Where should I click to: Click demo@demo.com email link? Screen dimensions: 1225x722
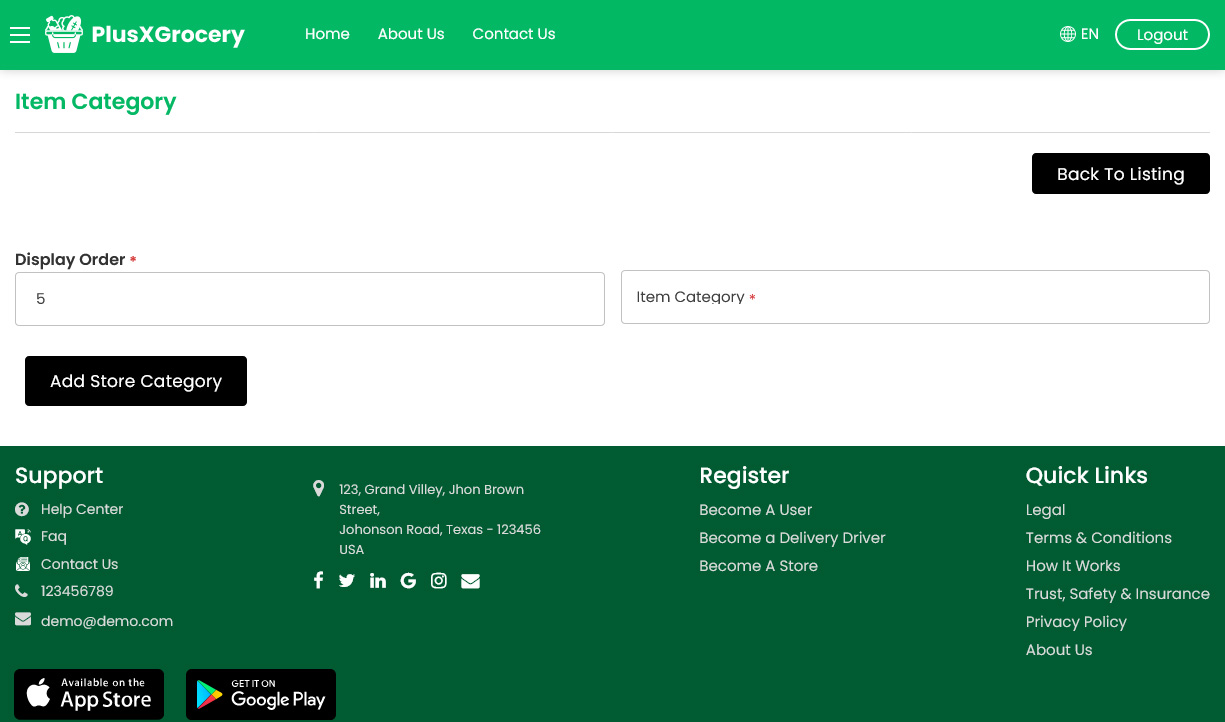[x=107, y=621]
